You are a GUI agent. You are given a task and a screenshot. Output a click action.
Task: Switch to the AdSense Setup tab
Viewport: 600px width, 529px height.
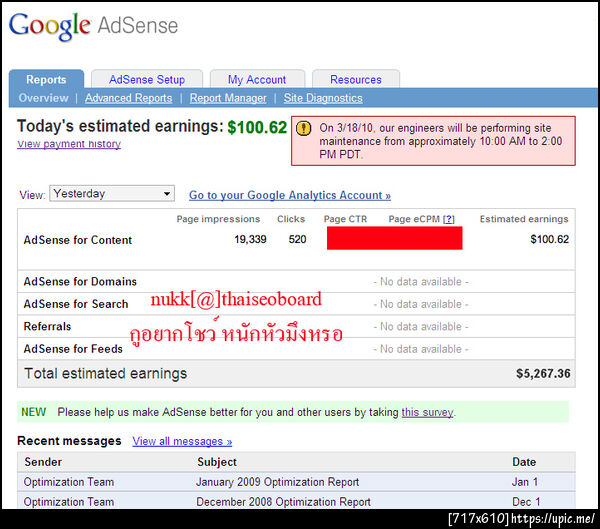(147, 80)
